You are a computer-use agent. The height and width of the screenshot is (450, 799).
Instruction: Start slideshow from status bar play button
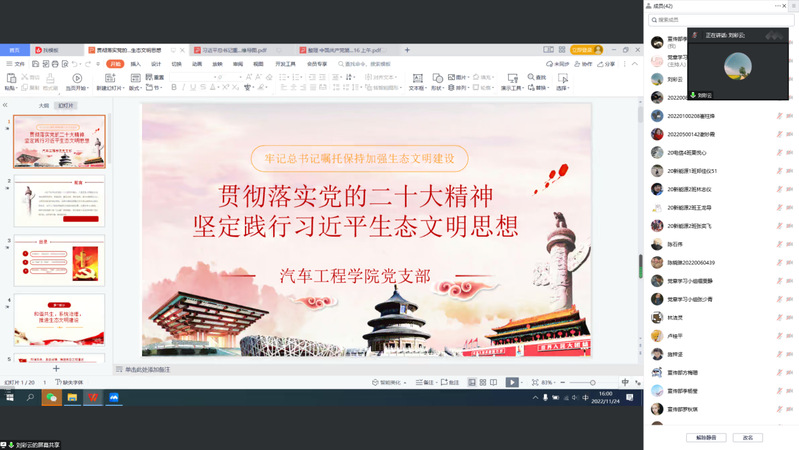[511, 382]
